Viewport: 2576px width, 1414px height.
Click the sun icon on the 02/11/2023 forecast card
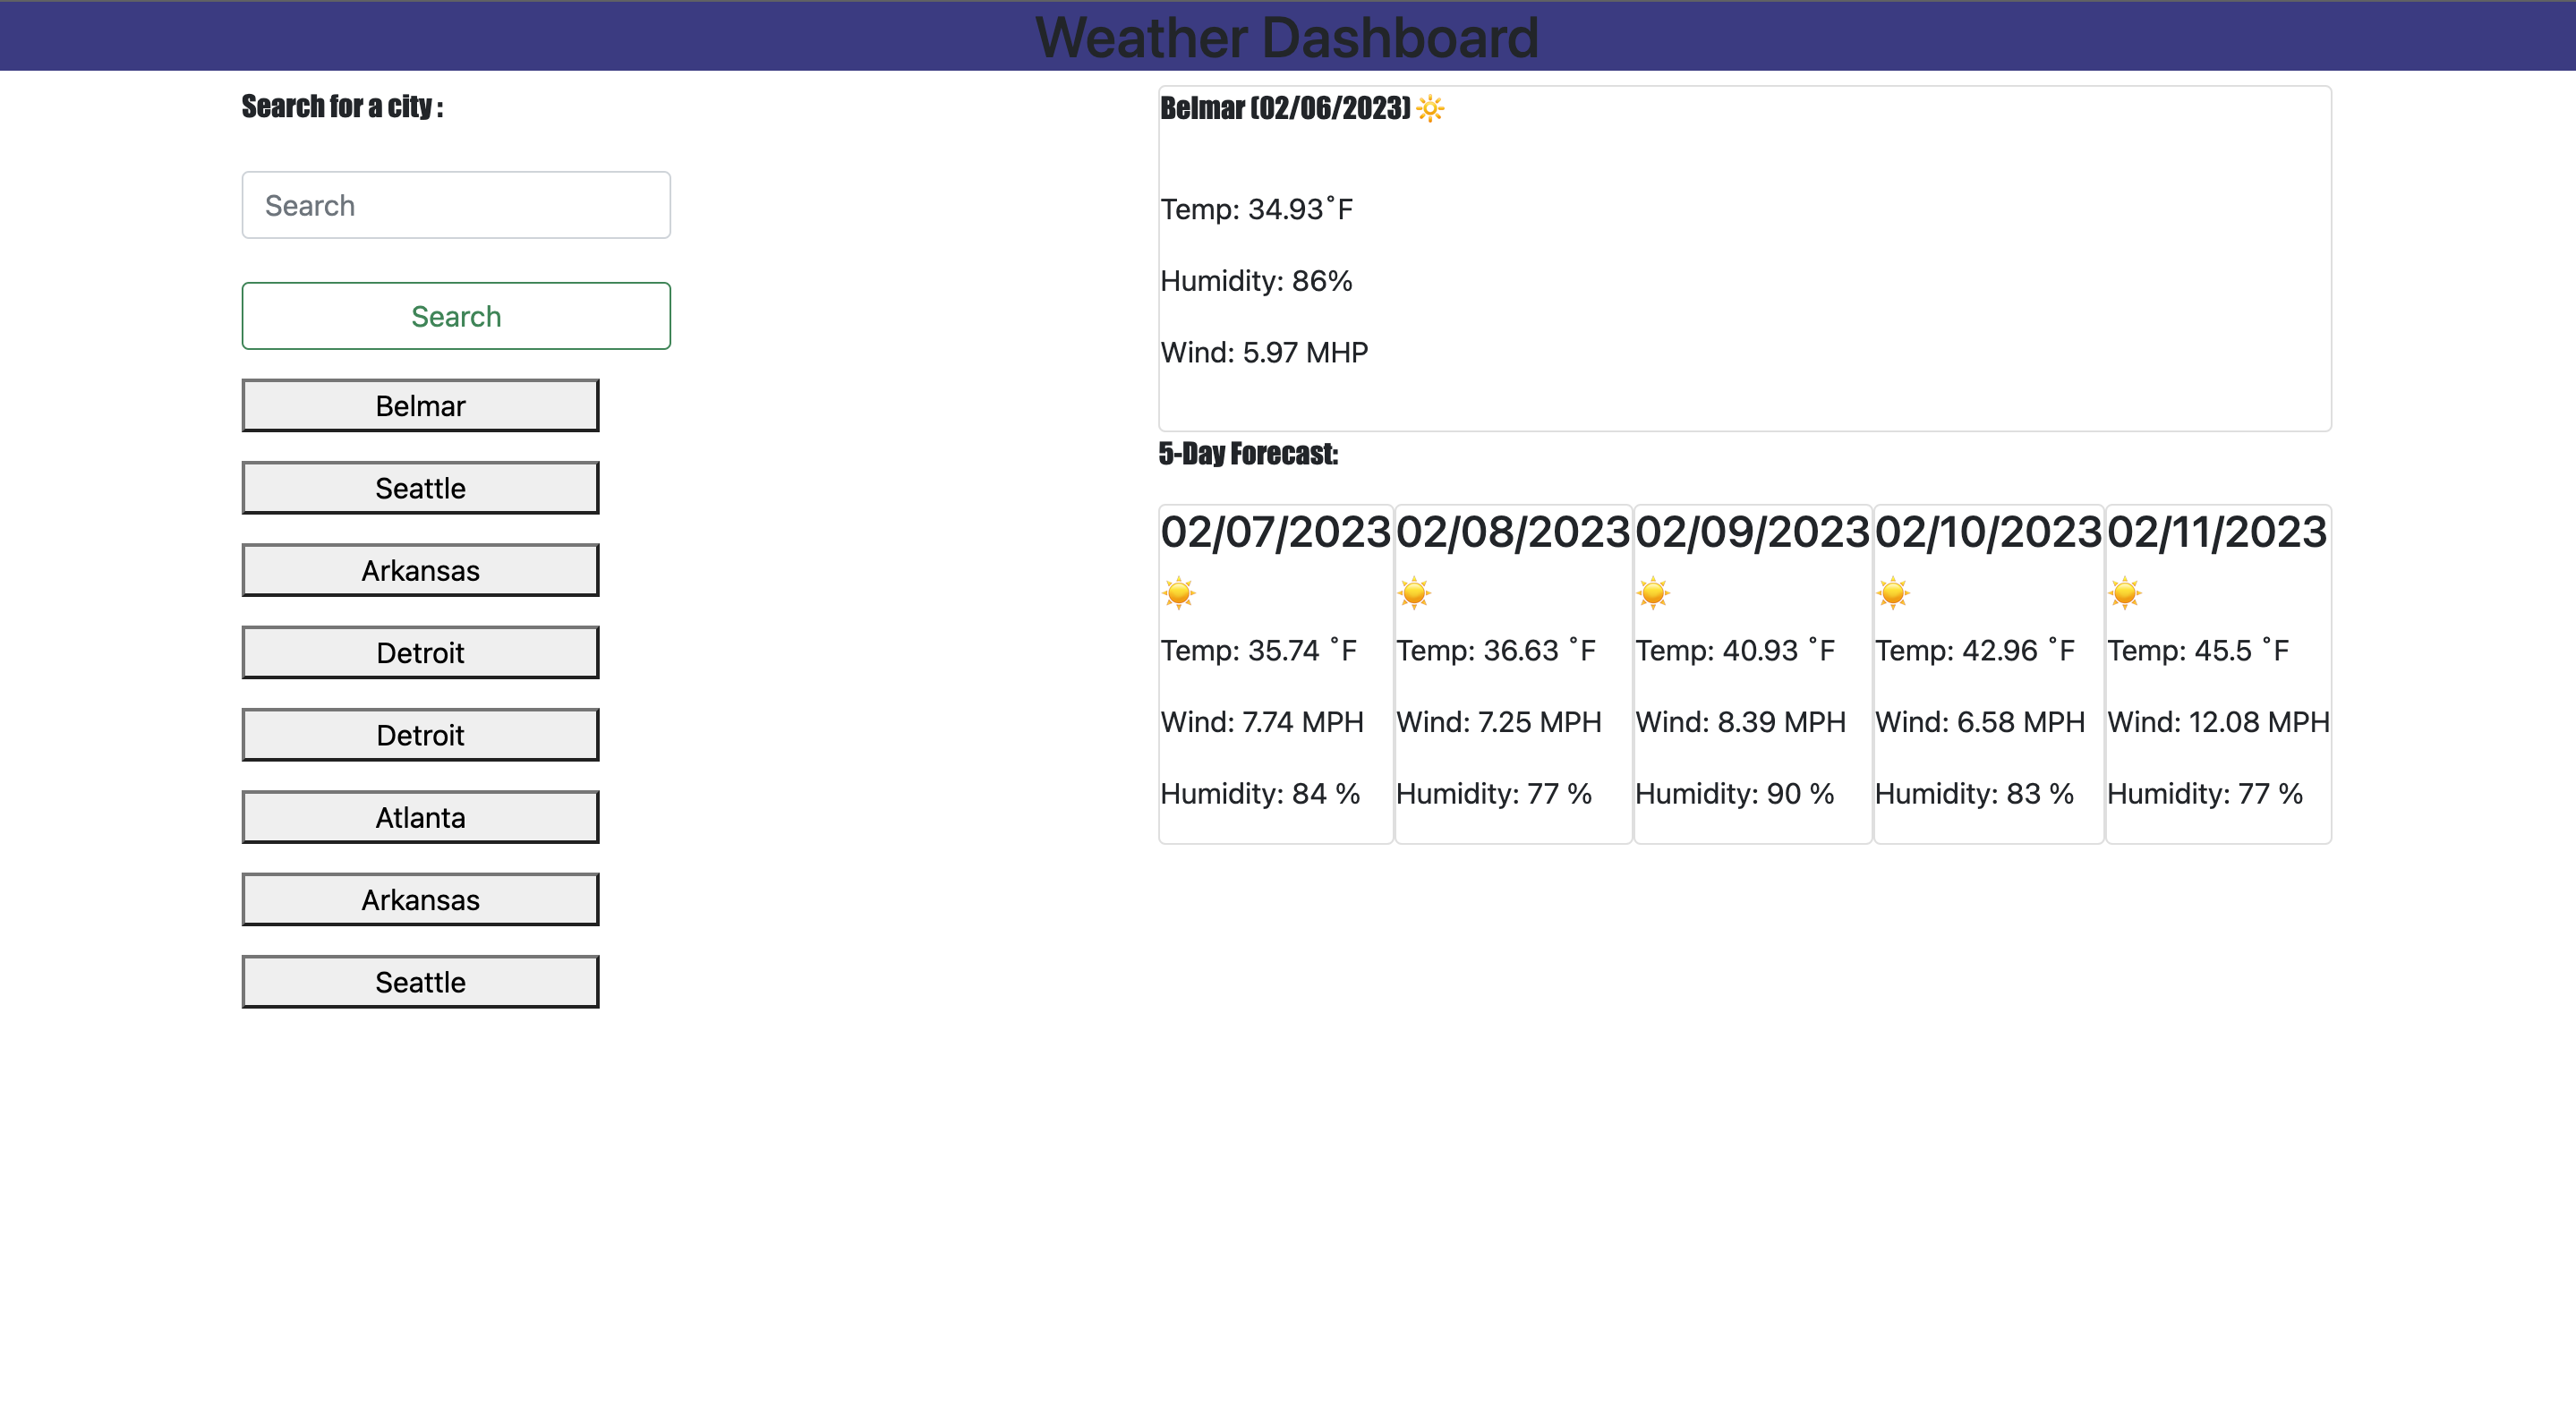click(x=2125, y=594)
